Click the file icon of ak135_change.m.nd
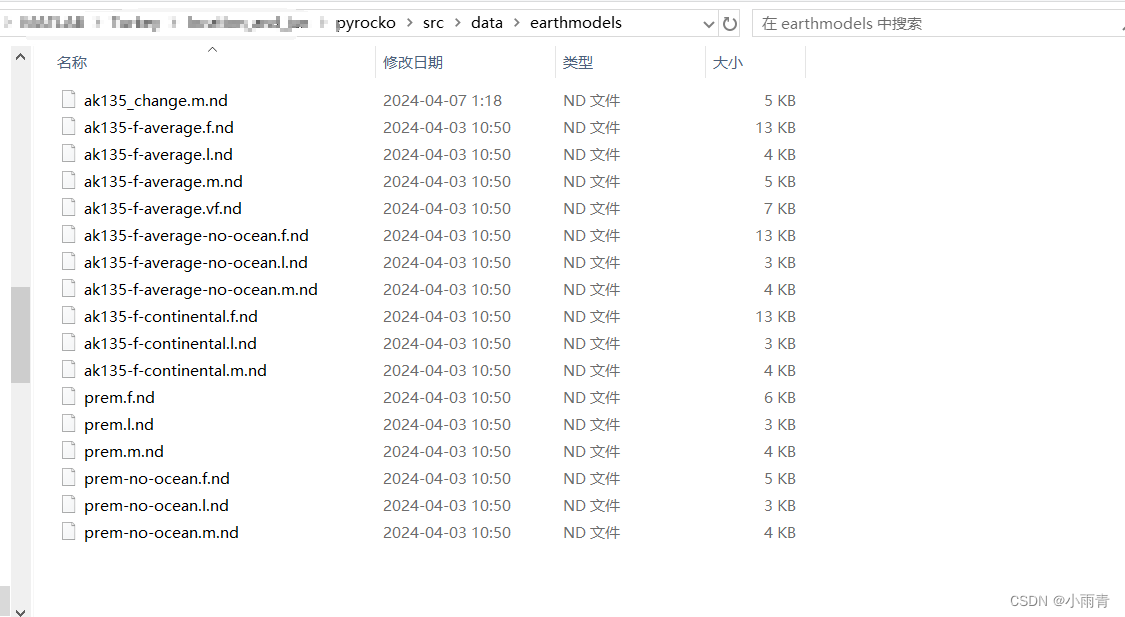The width and height of the screenshot is (1125, 617). tap(68, 100)
